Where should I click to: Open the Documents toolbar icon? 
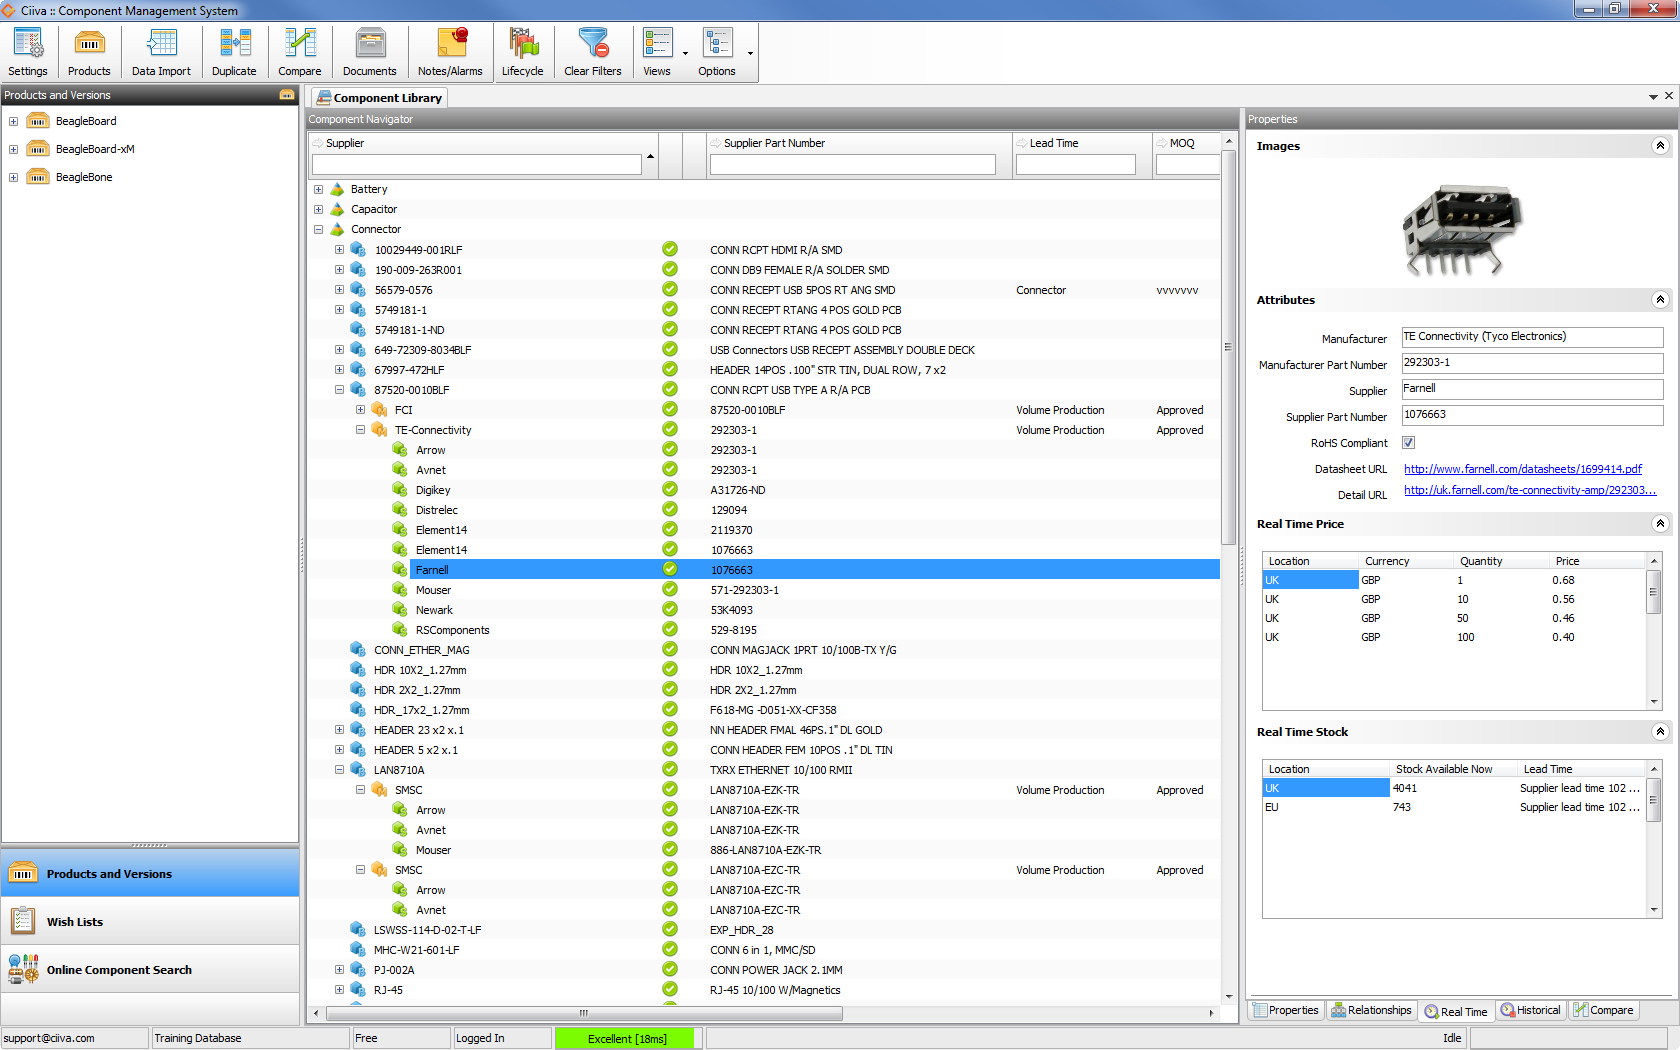point(370,51)
